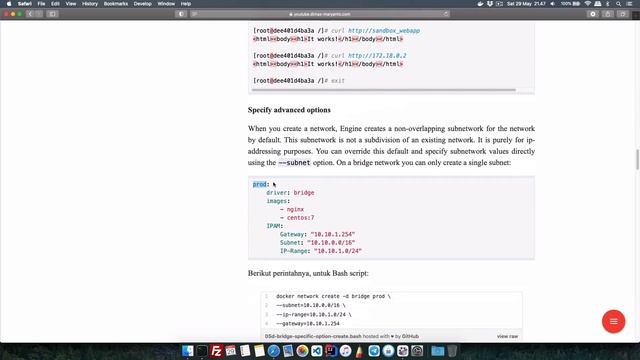This screenshot has height=360, width=640.
Task: Click the Docker whale menu bar icon
Action: (x=480, y=4)
